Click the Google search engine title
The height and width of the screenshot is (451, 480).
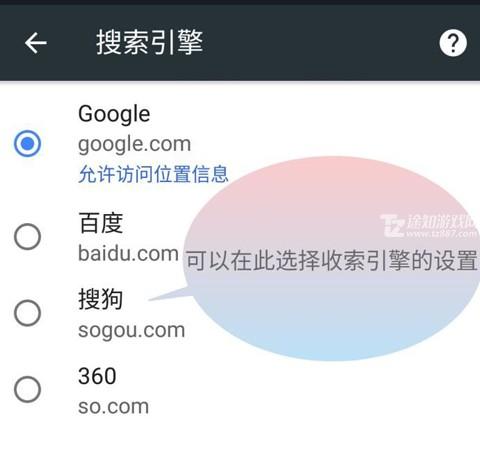[114, 114]
